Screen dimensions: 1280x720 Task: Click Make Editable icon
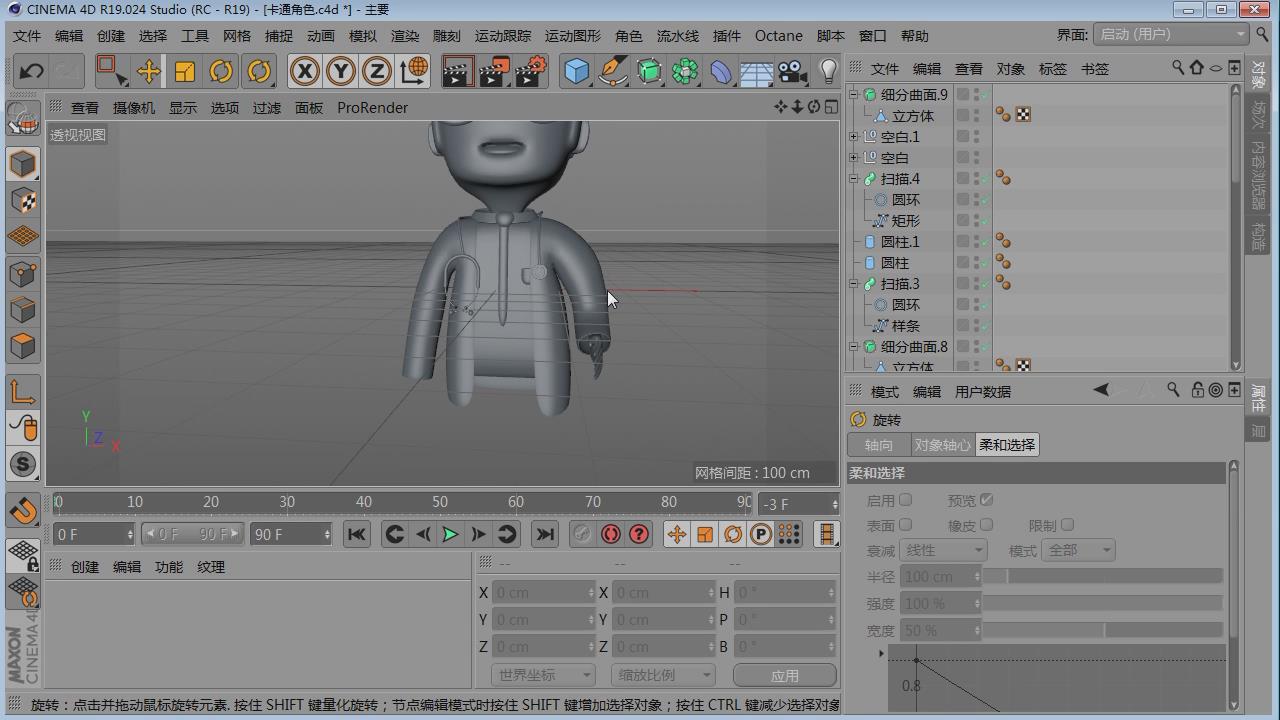[x=23, y=119]
